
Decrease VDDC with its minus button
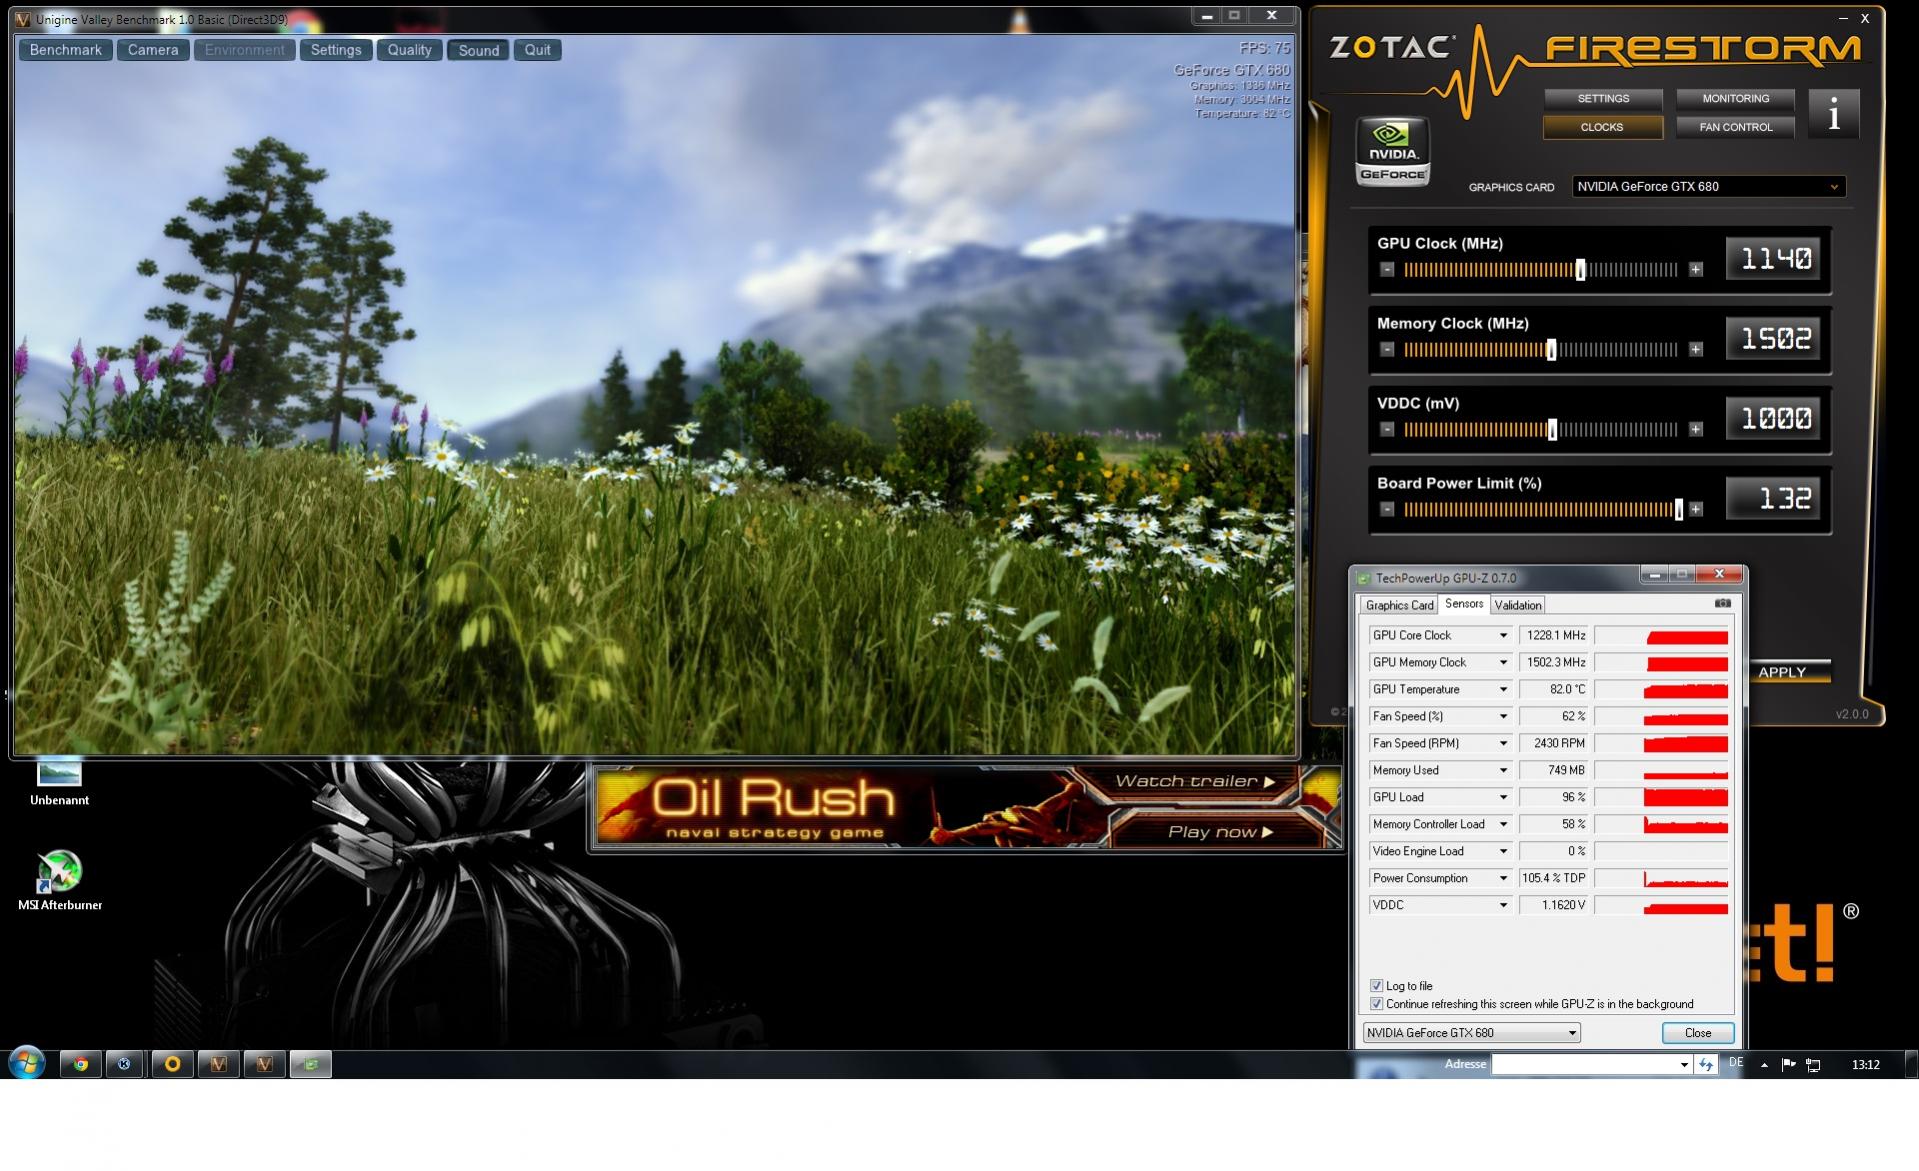click(1387, 430)
